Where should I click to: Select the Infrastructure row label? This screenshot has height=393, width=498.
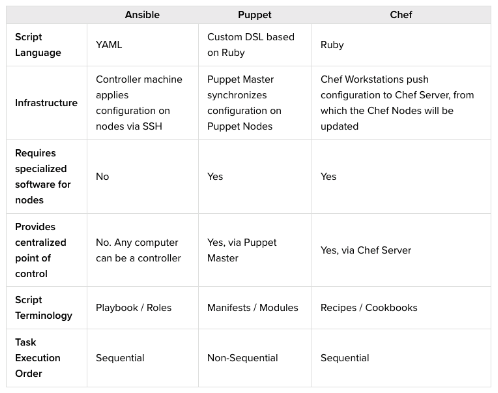click(46, 103)
